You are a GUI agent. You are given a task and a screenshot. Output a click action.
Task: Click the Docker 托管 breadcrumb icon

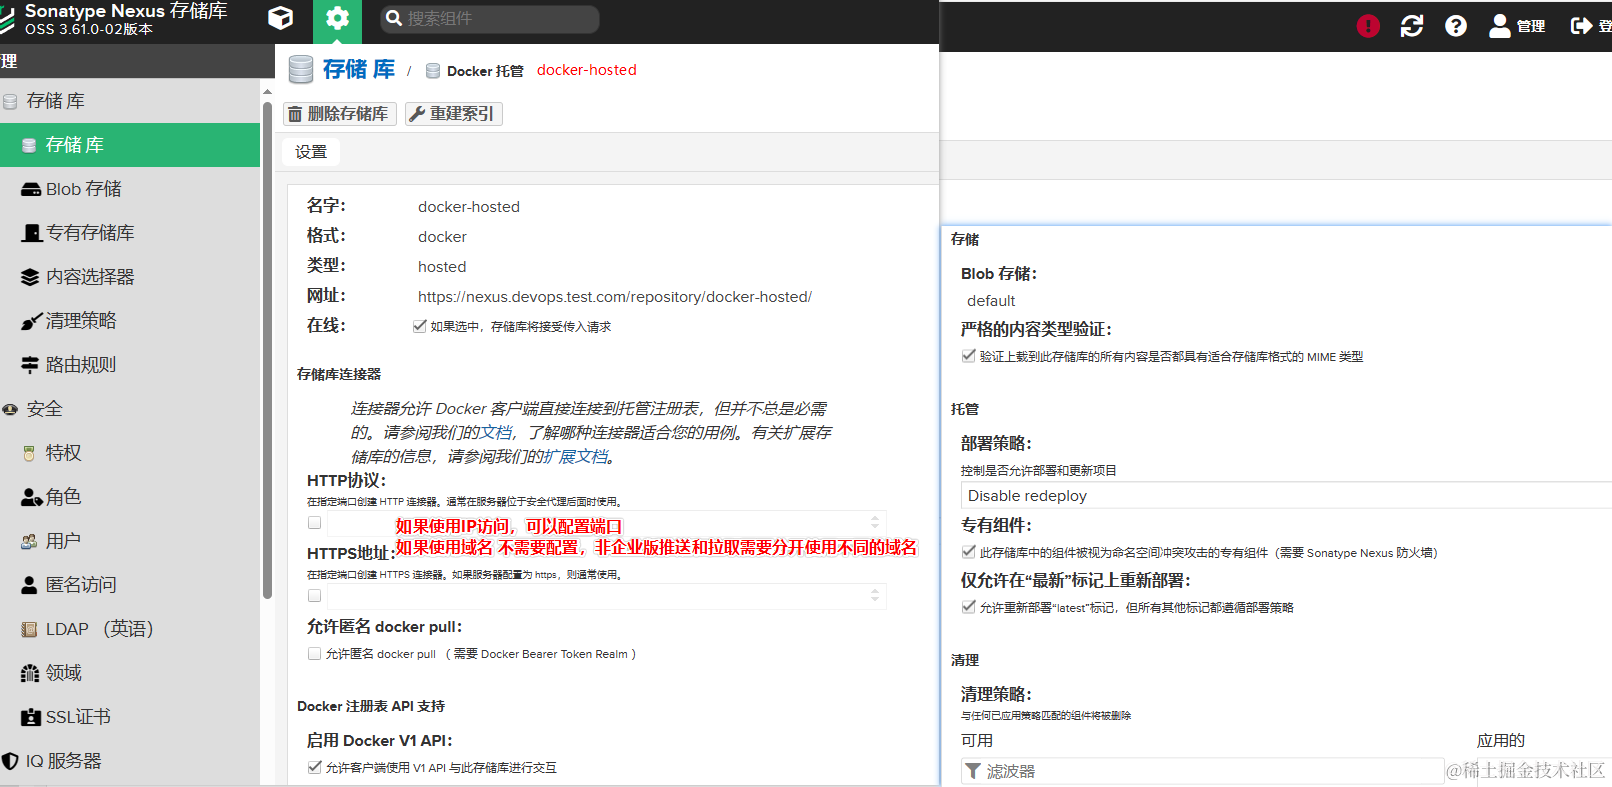pyautogui.click(x=433, y=71)
